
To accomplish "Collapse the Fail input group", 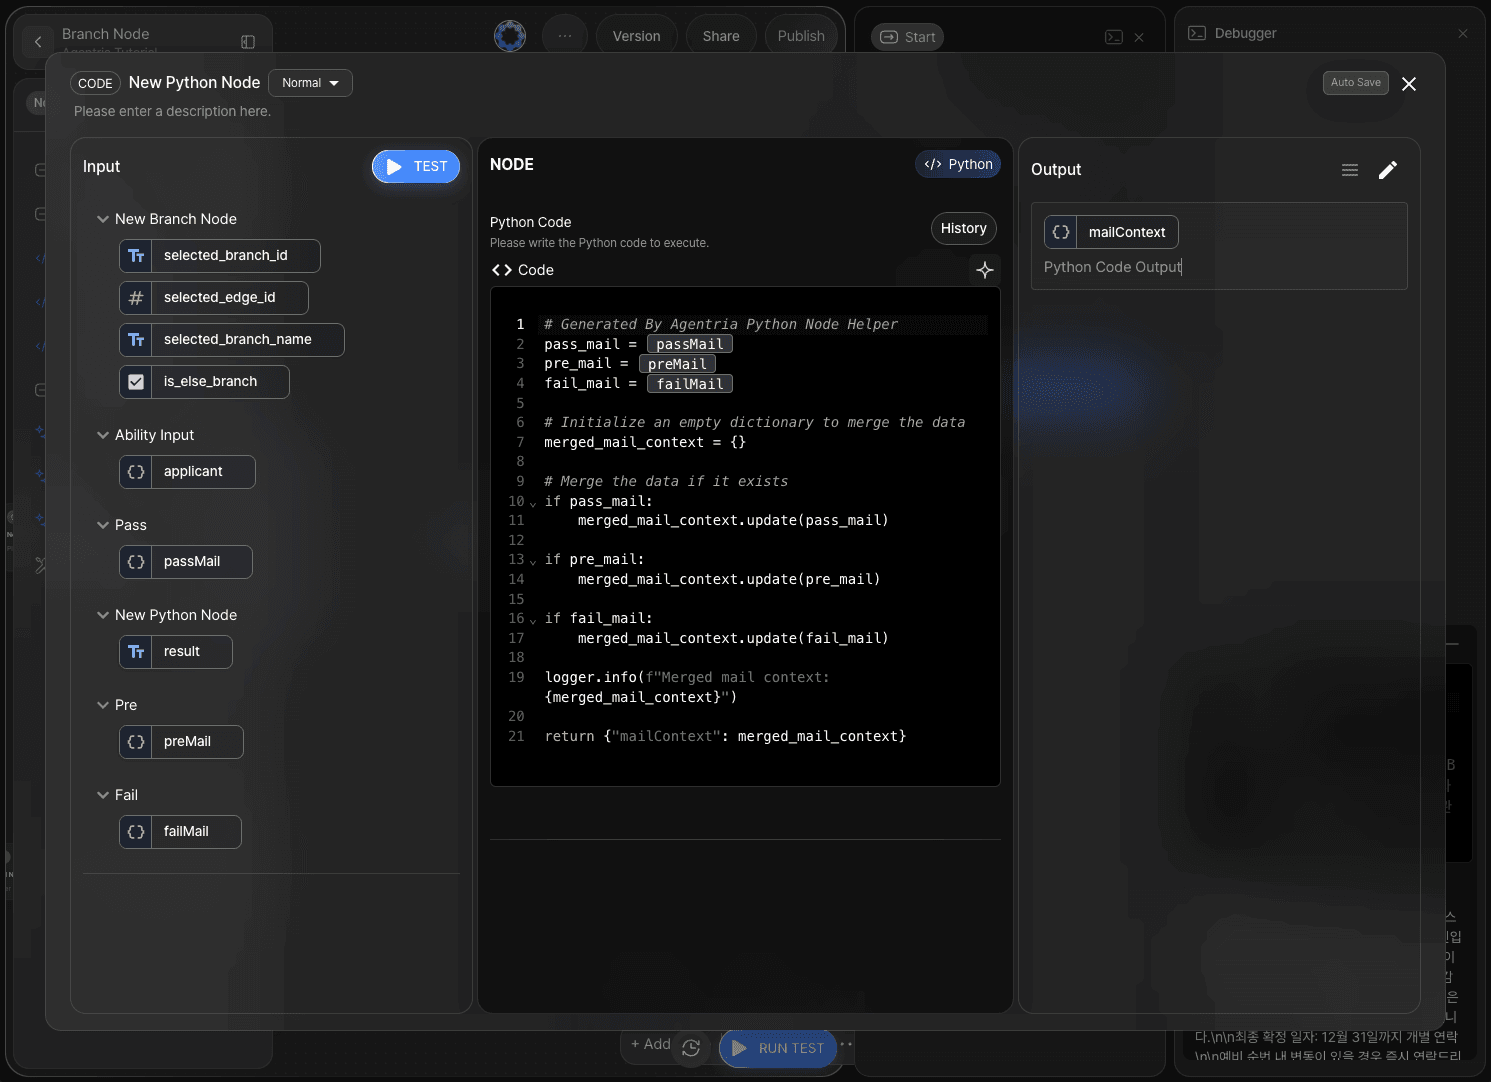I will 102,795.
